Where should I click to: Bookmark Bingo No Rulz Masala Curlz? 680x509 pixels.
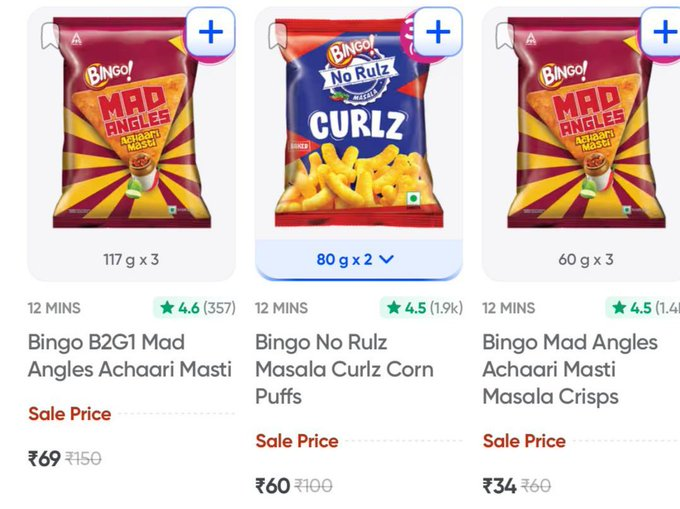coord(277,35)
